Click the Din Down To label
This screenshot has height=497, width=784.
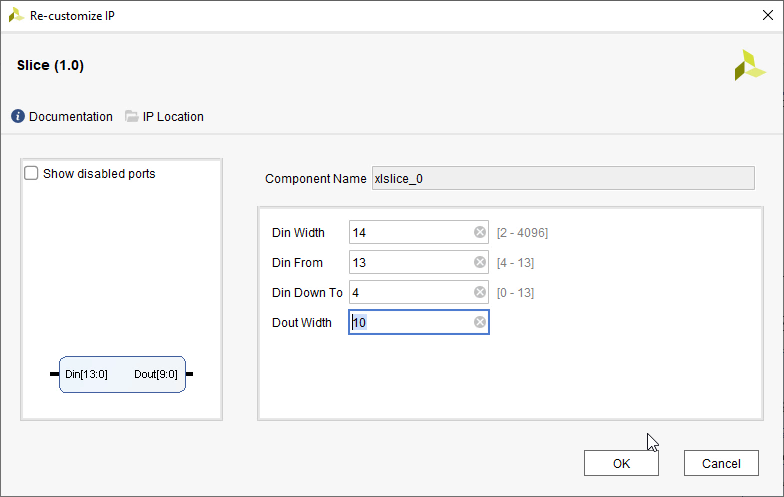coord(307,292)
